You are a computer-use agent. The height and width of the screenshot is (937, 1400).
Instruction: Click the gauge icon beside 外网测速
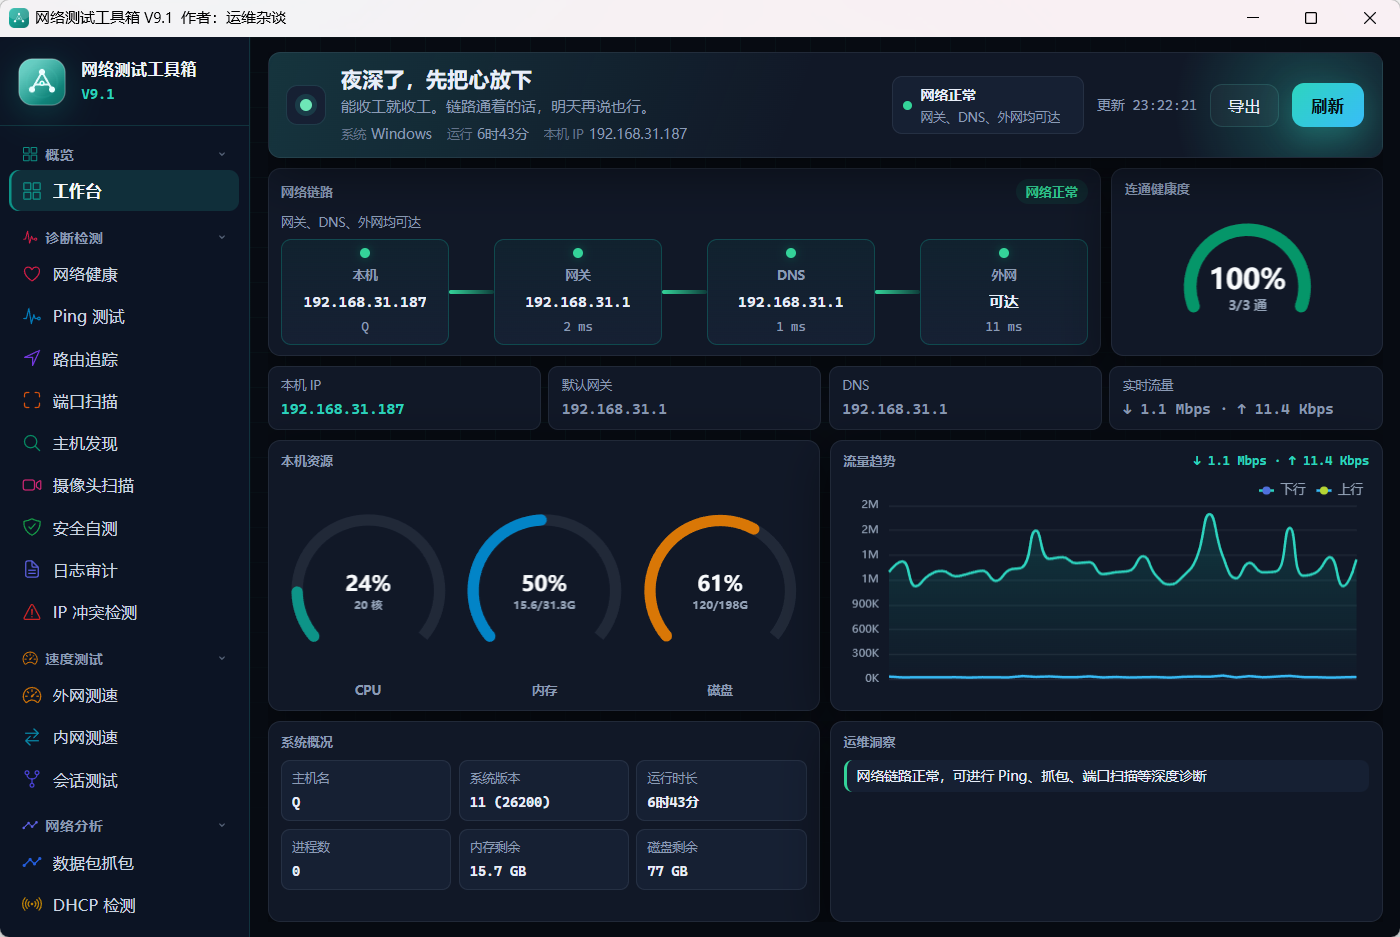(32, 695)
